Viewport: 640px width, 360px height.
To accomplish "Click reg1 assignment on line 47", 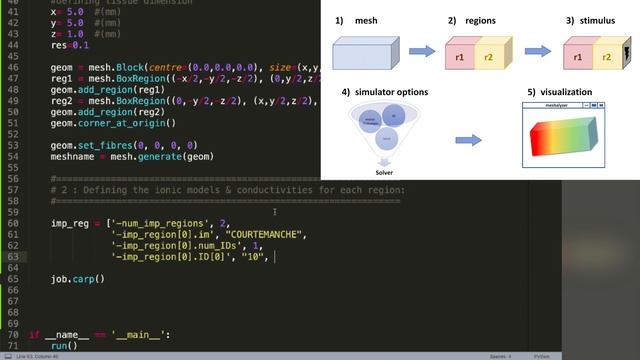I will pos(185,78).
